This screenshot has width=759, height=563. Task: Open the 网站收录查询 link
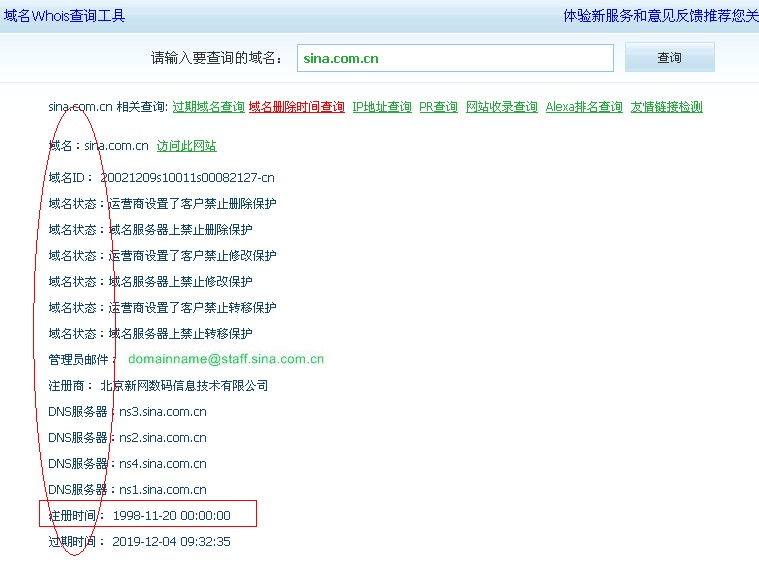tap(501, 107)
